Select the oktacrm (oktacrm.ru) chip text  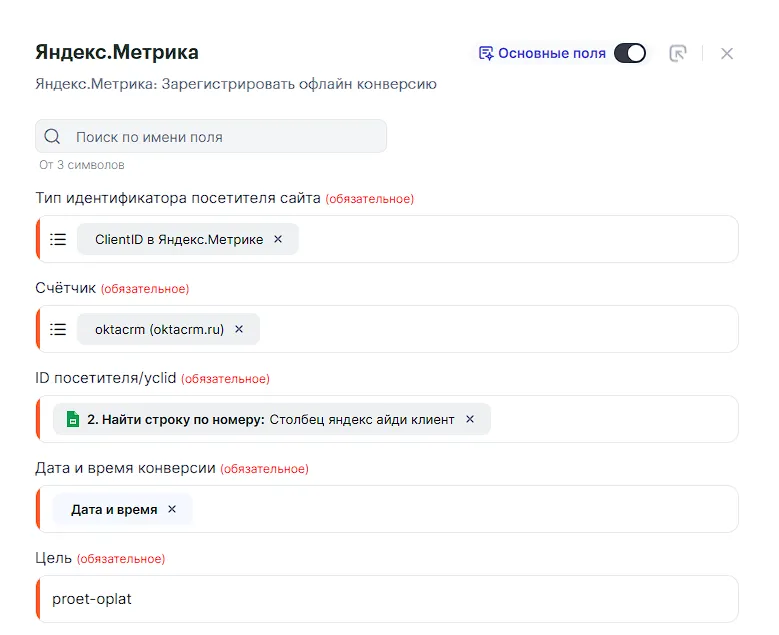(x=159, y=329)
